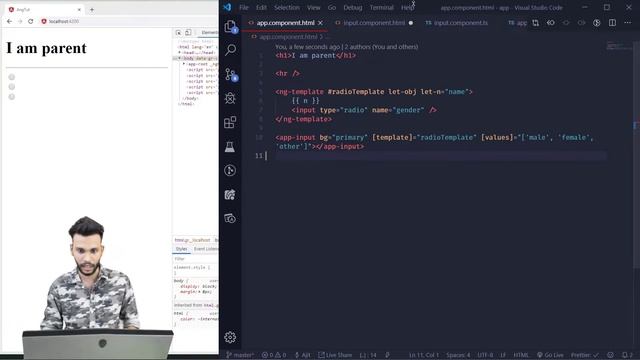Switch to input.component.html editor tab
Viewport: 640px width, 360px height.
click(x=374, y=23)
